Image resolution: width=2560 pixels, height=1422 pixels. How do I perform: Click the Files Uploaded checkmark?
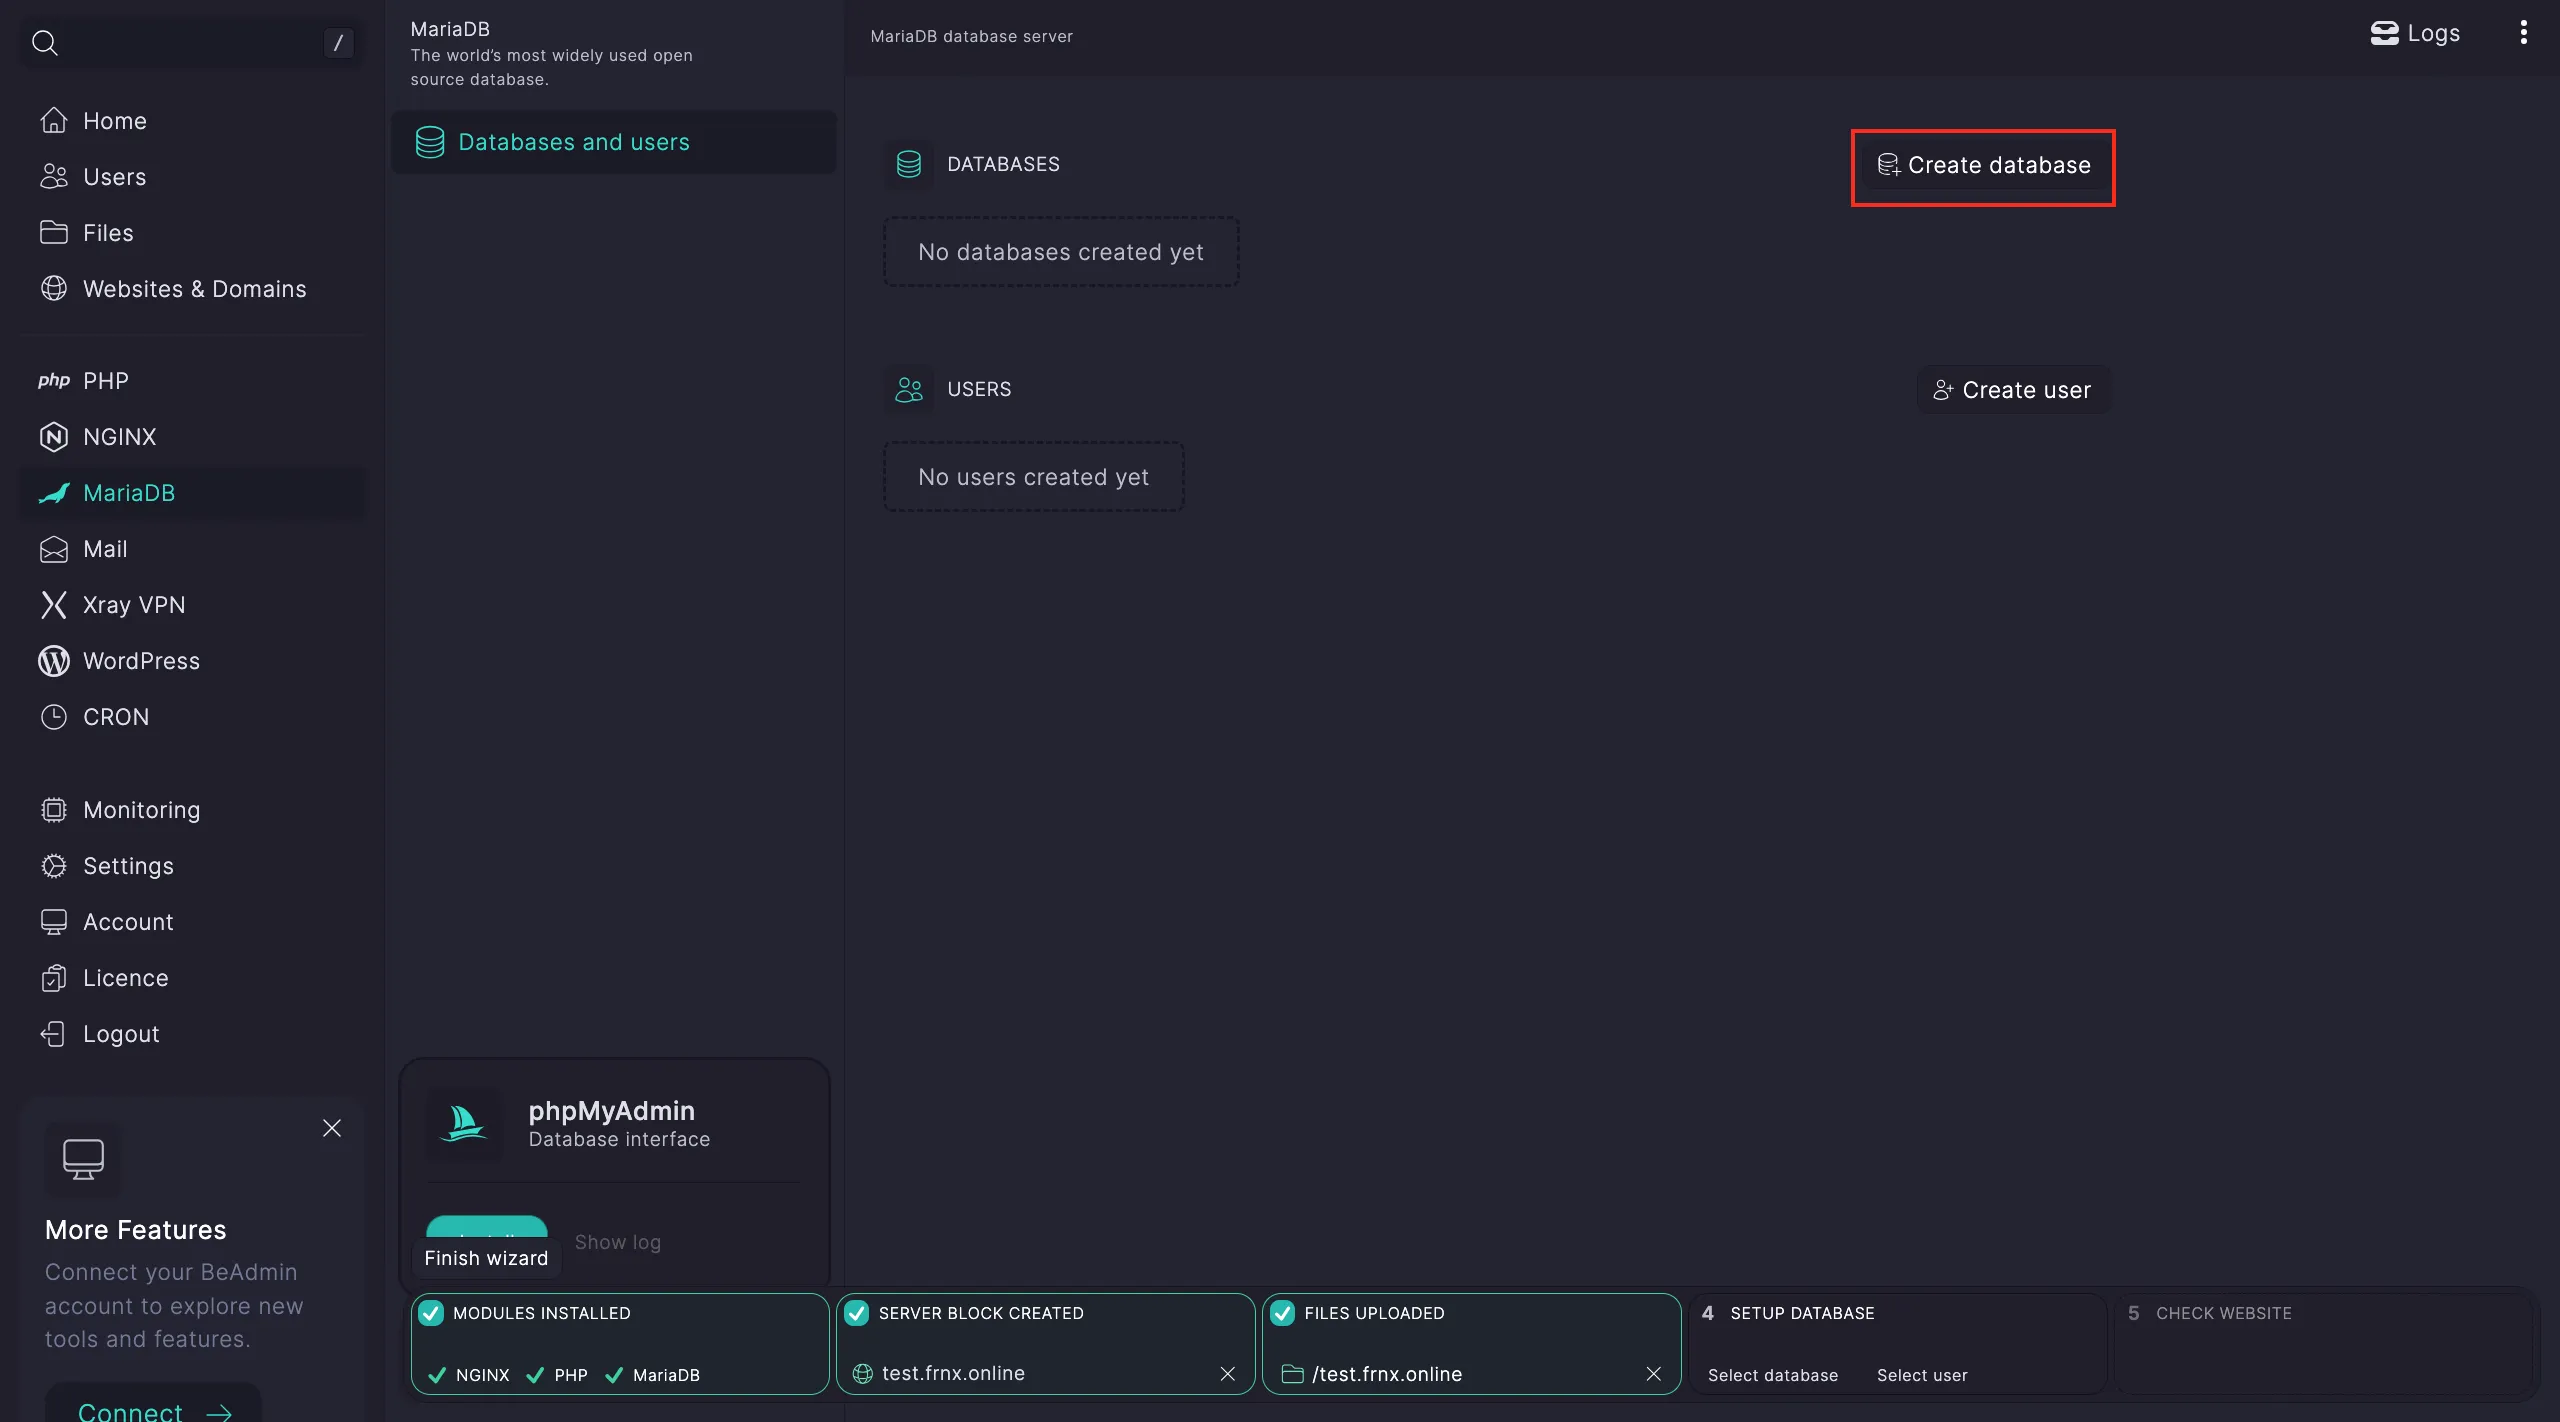(1283, 1313)
